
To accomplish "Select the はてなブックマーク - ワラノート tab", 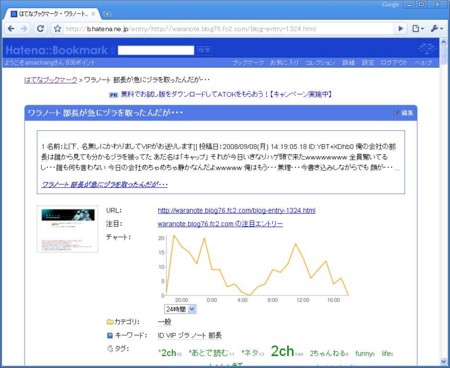I will coord(53,14).
